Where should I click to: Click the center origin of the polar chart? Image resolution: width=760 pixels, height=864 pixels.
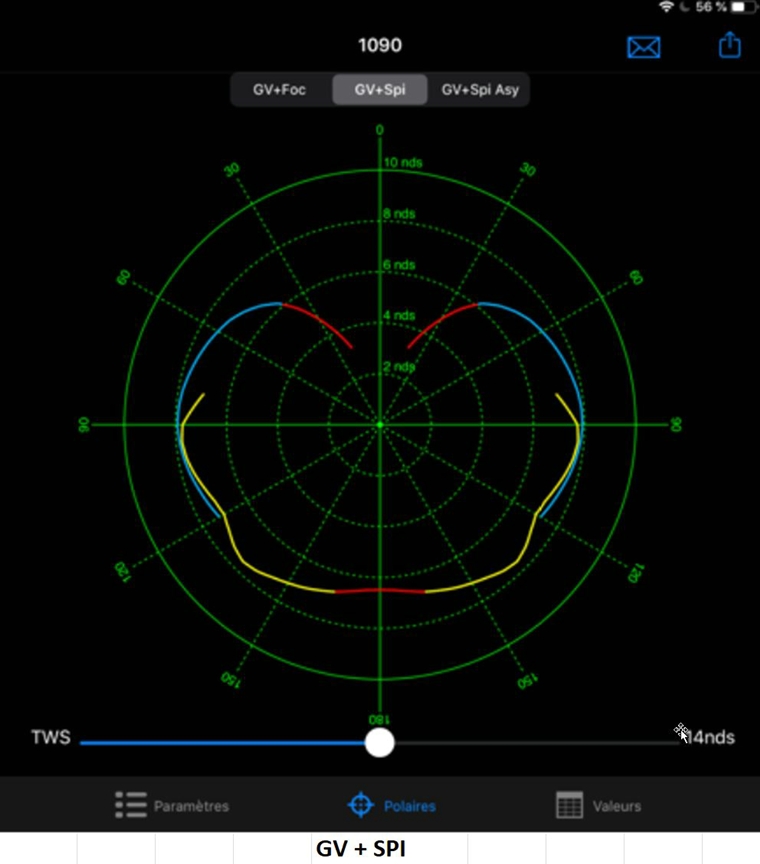coord(379,425)
